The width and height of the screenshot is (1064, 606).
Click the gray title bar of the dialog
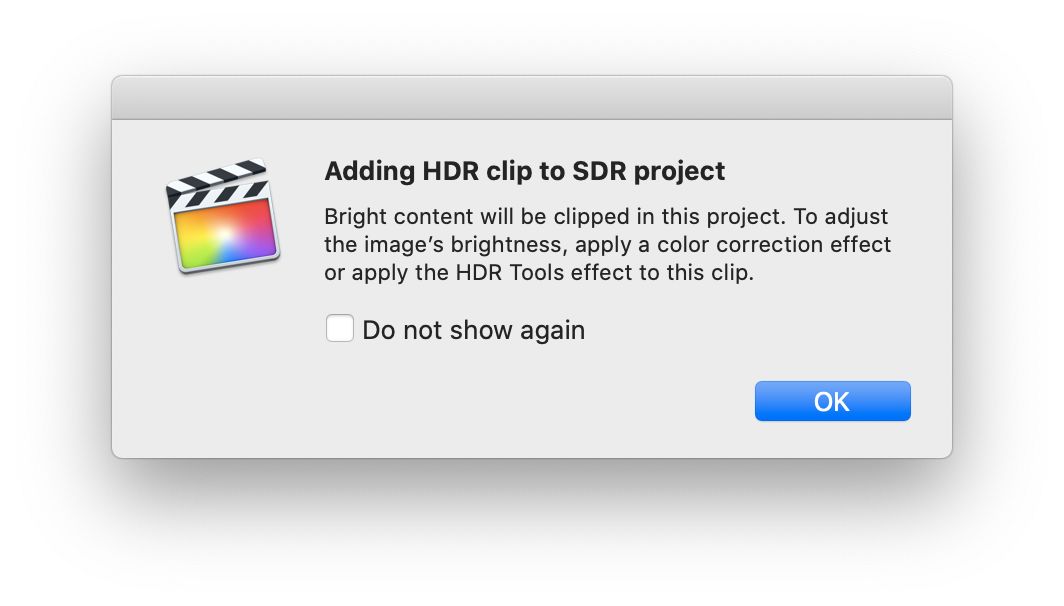coord(532,98)
